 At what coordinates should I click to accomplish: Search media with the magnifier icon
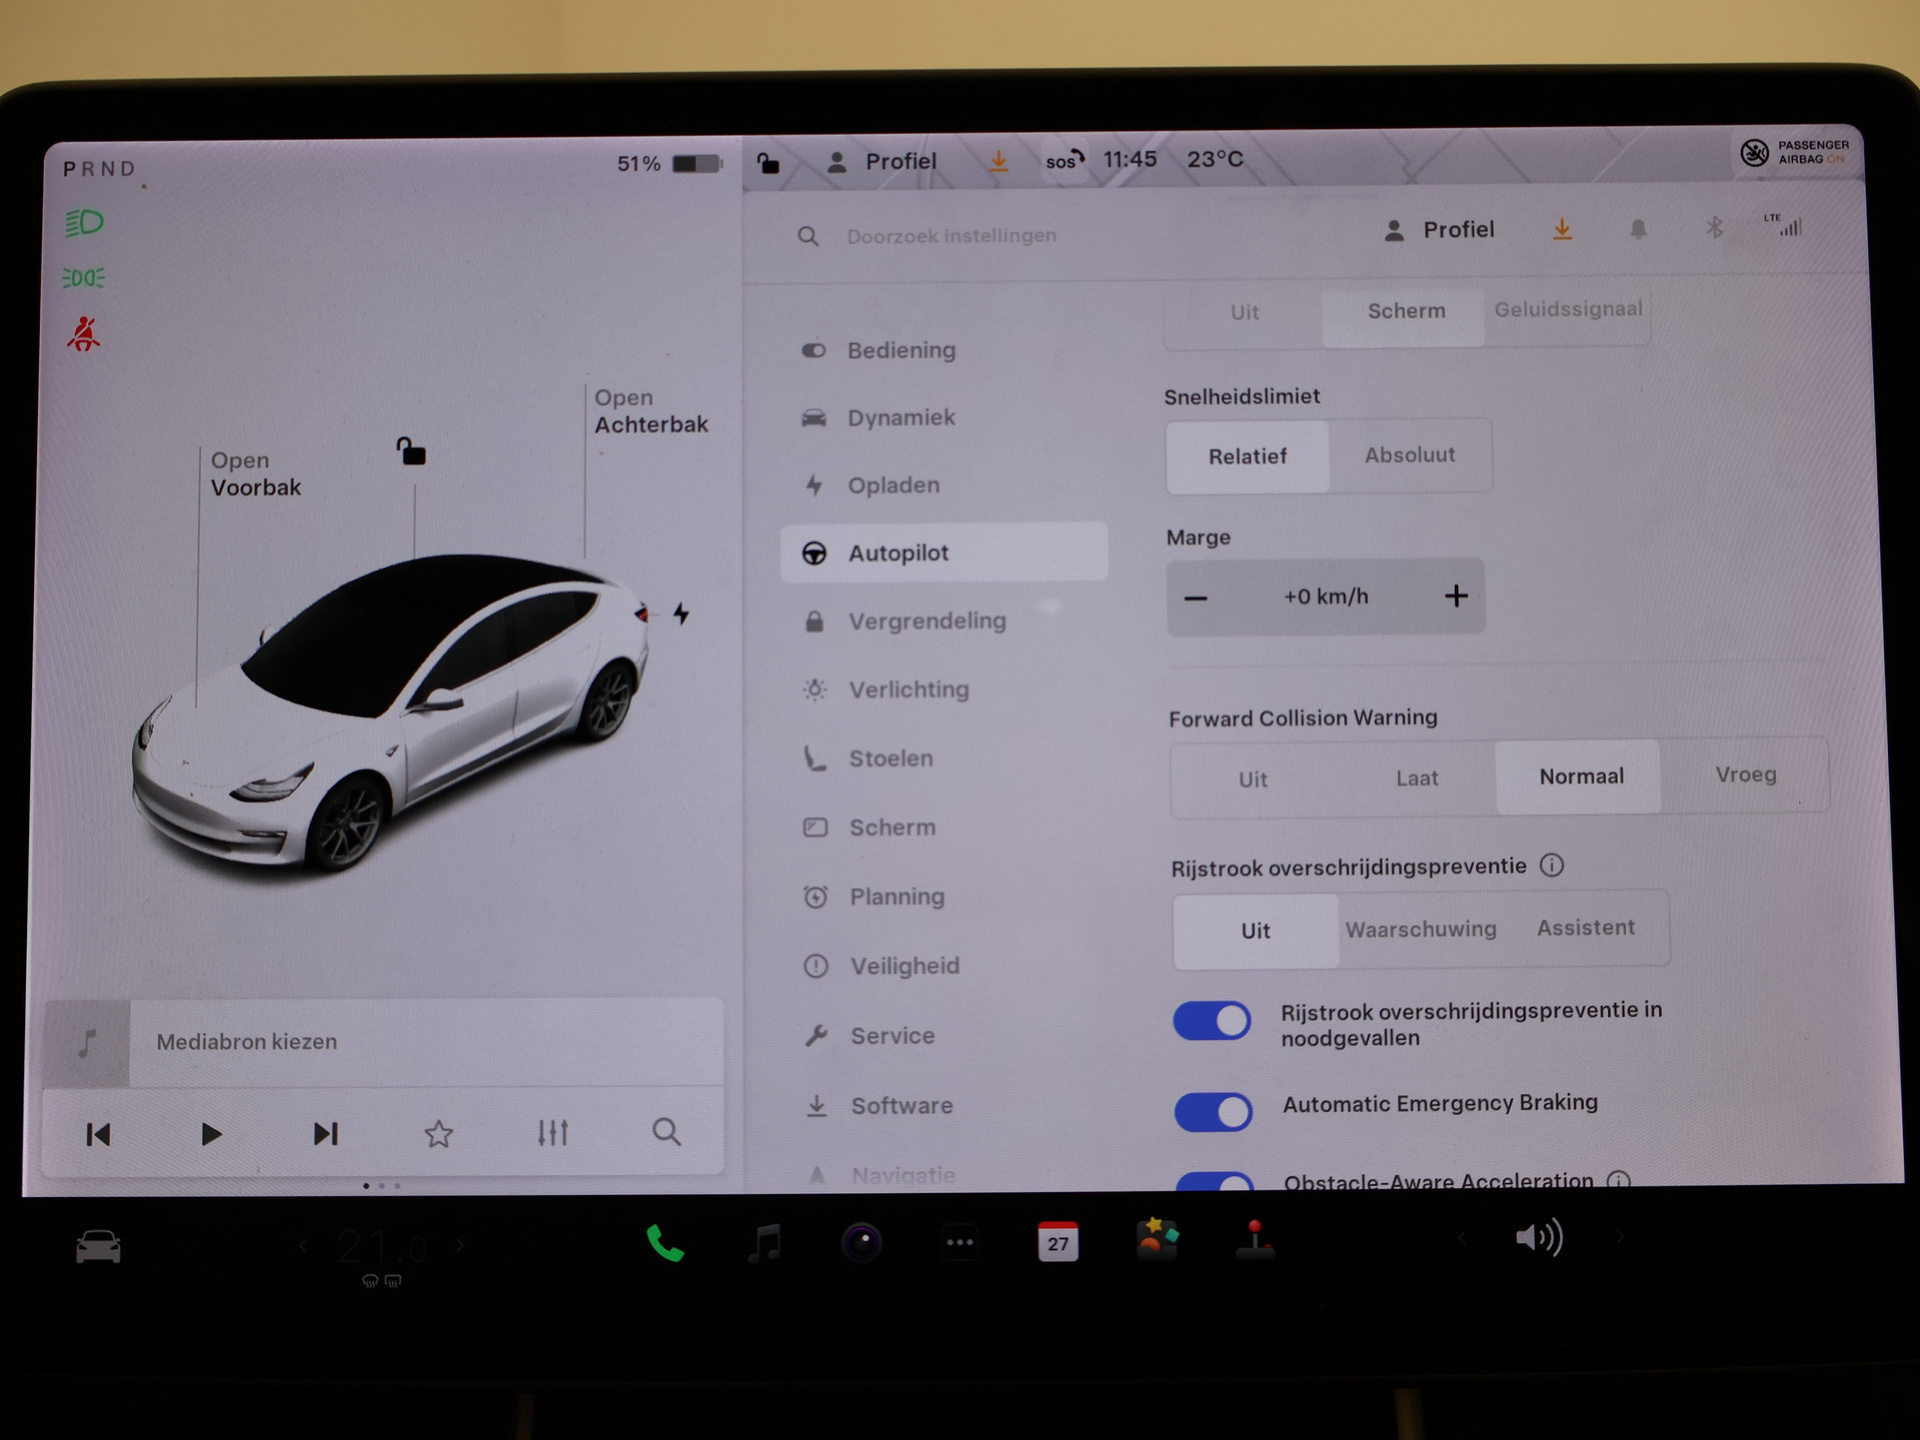coord(667,1132)
